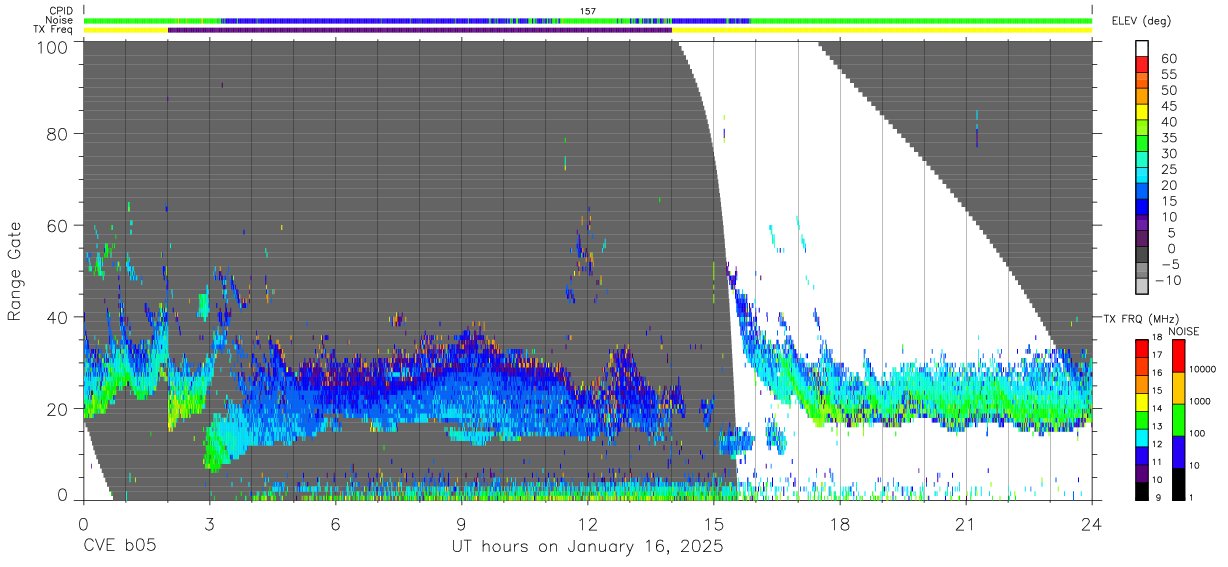
Task: Click the Noise row label at top
Action: (60, 20)
